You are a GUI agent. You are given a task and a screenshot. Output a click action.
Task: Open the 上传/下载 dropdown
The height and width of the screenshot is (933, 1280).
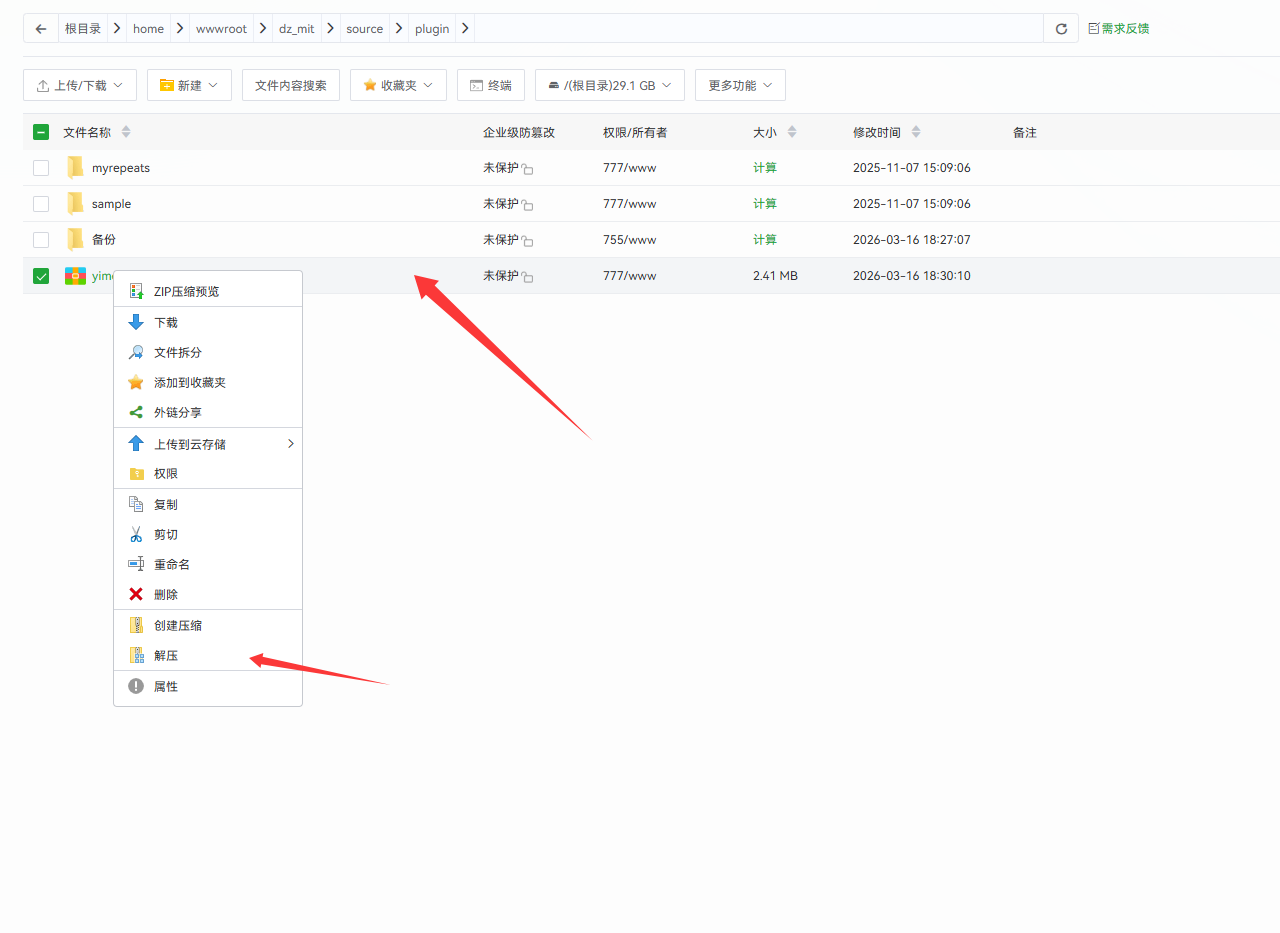point(80,86)
